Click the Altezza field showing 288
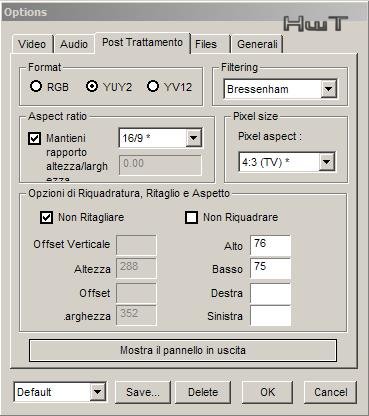The height and width of the screenshot is (416, 369). point(136,268)
